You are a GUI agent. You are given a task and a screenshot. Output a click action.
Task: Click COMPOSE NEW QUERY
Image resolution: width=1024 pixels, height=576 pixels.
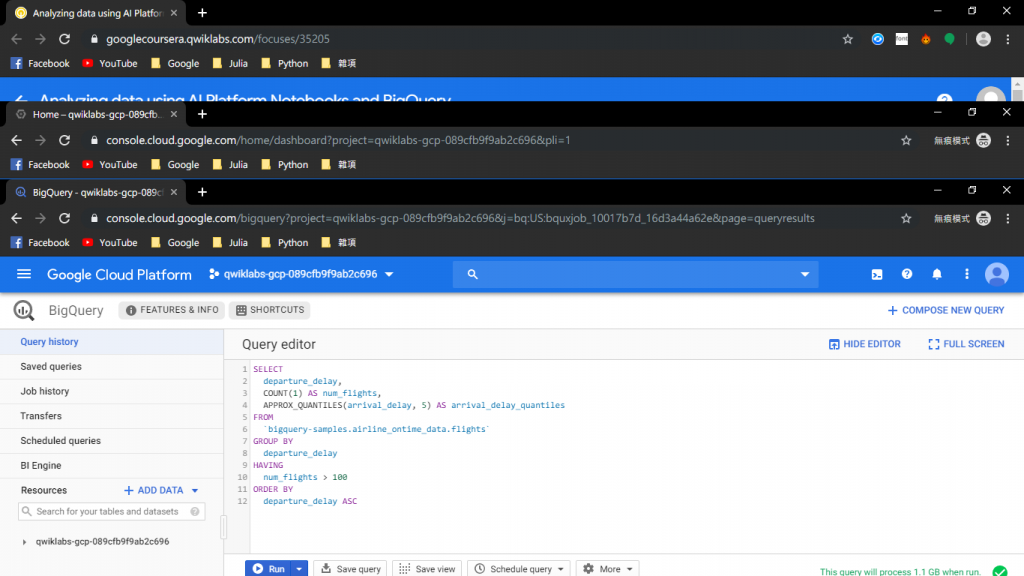946,310
